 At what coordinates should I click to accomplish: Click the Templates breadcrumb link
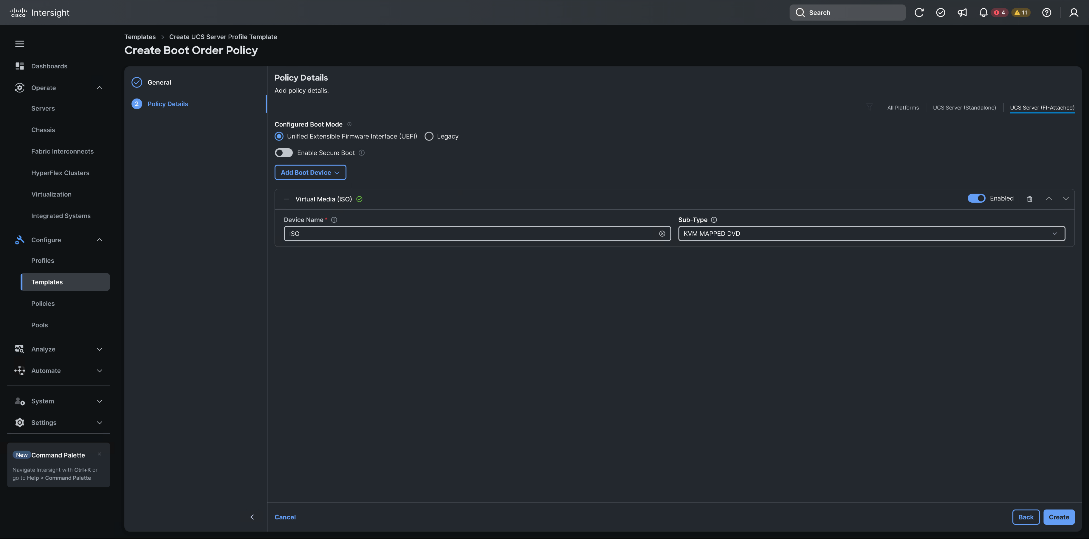tap(140, 37)
